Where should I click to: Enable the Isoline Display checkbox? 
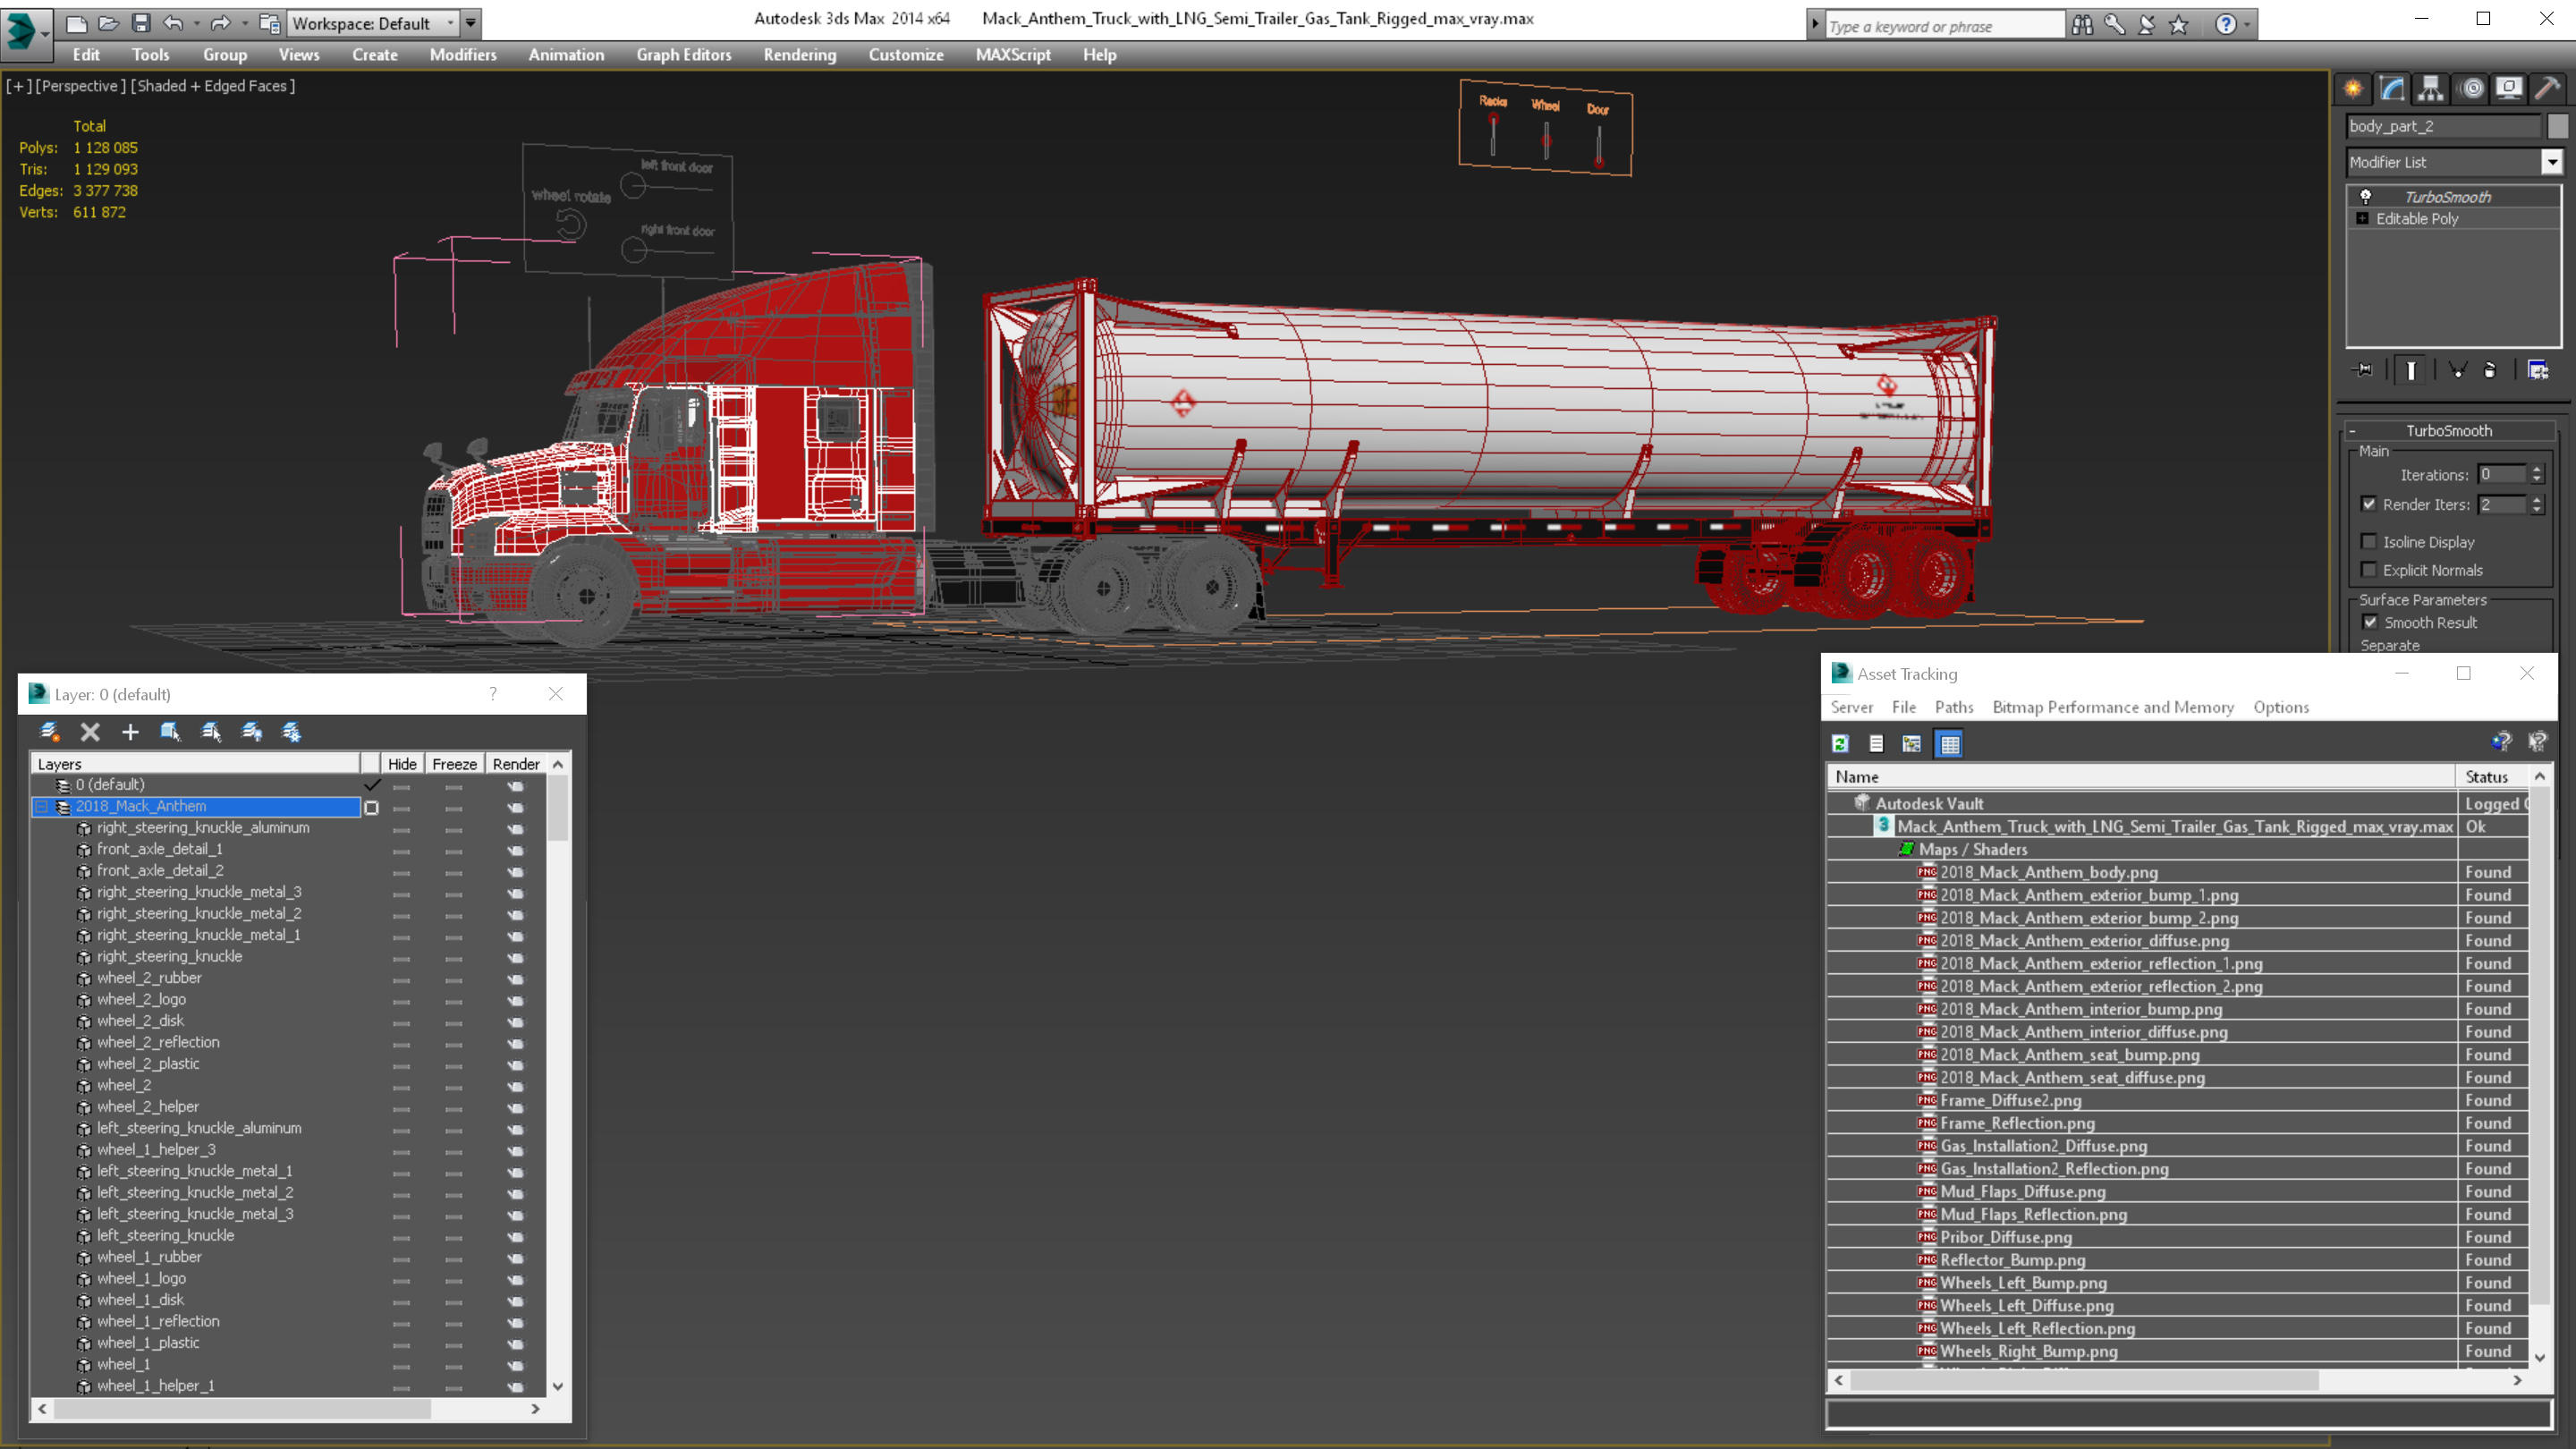2368,541
